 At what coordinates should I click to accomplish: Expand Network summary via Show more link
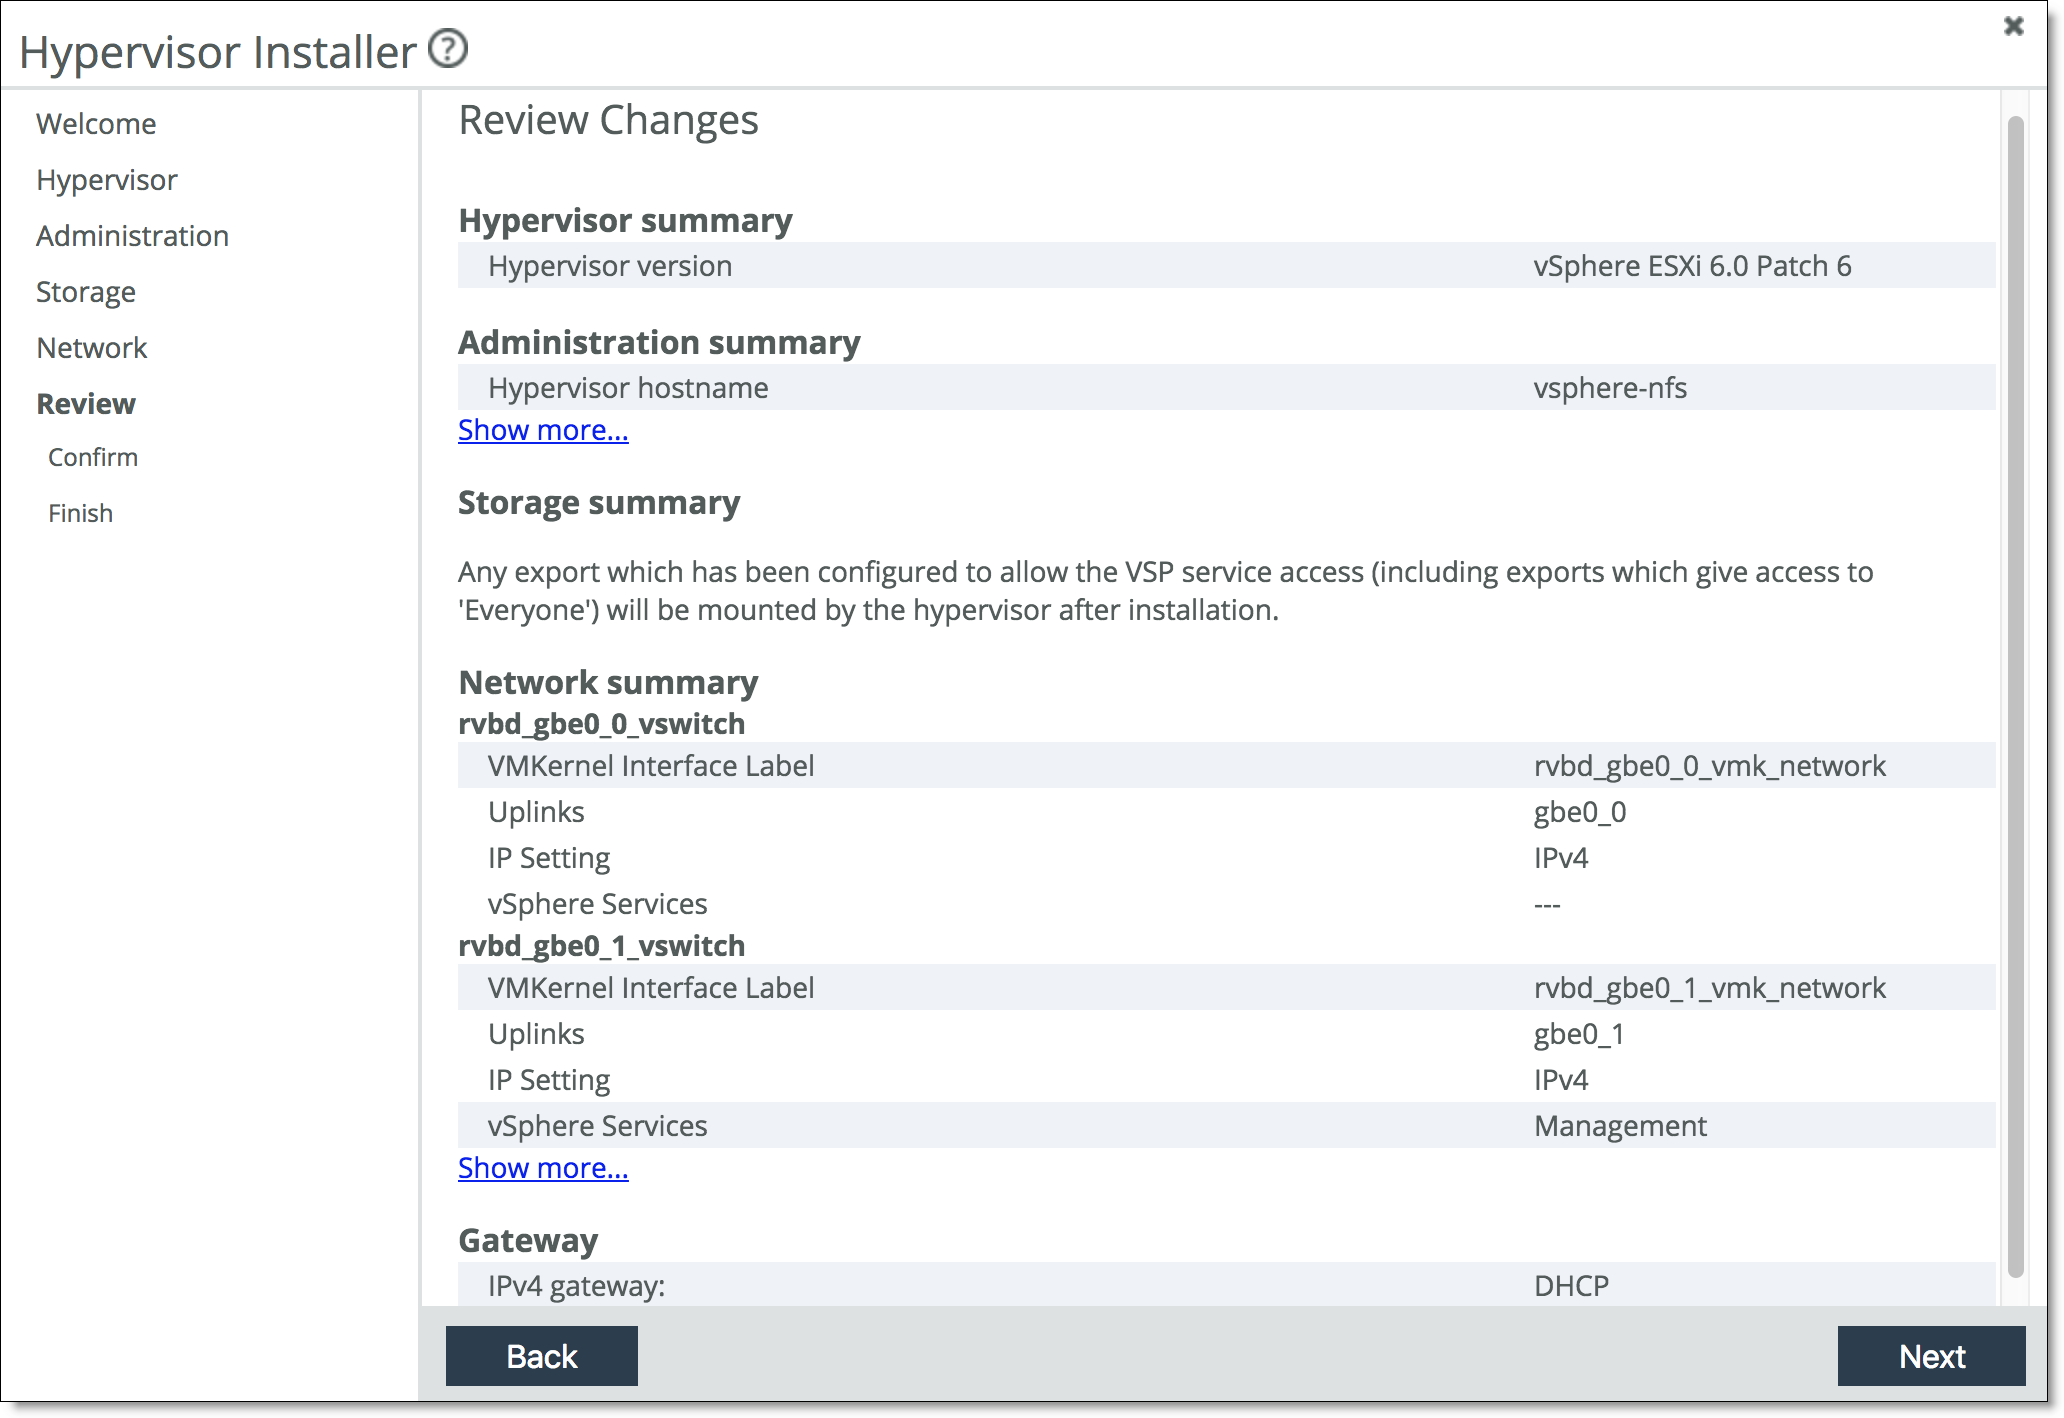(x=543, y=1168)
